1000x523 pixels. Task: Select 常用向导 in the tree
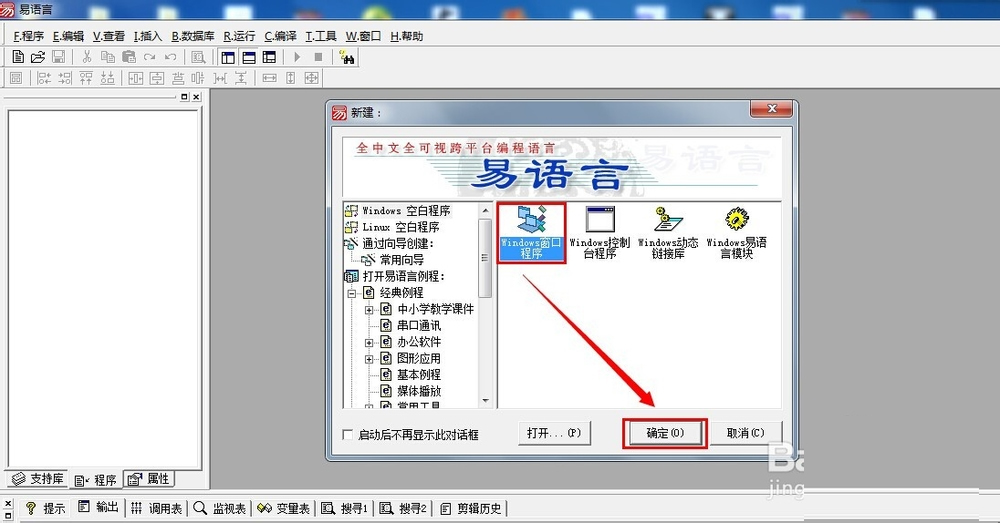[x=401, y=260]
